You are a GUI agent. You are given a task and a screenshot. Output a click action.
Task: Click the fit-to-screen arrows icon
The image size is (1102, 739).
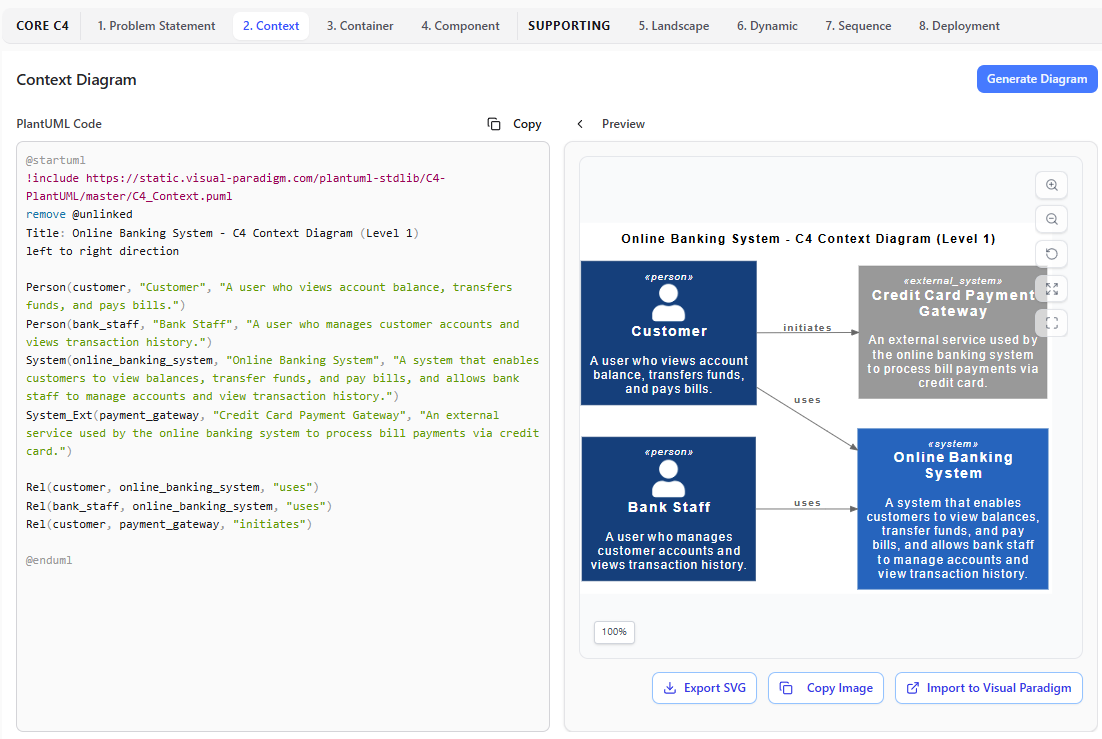1051,288
